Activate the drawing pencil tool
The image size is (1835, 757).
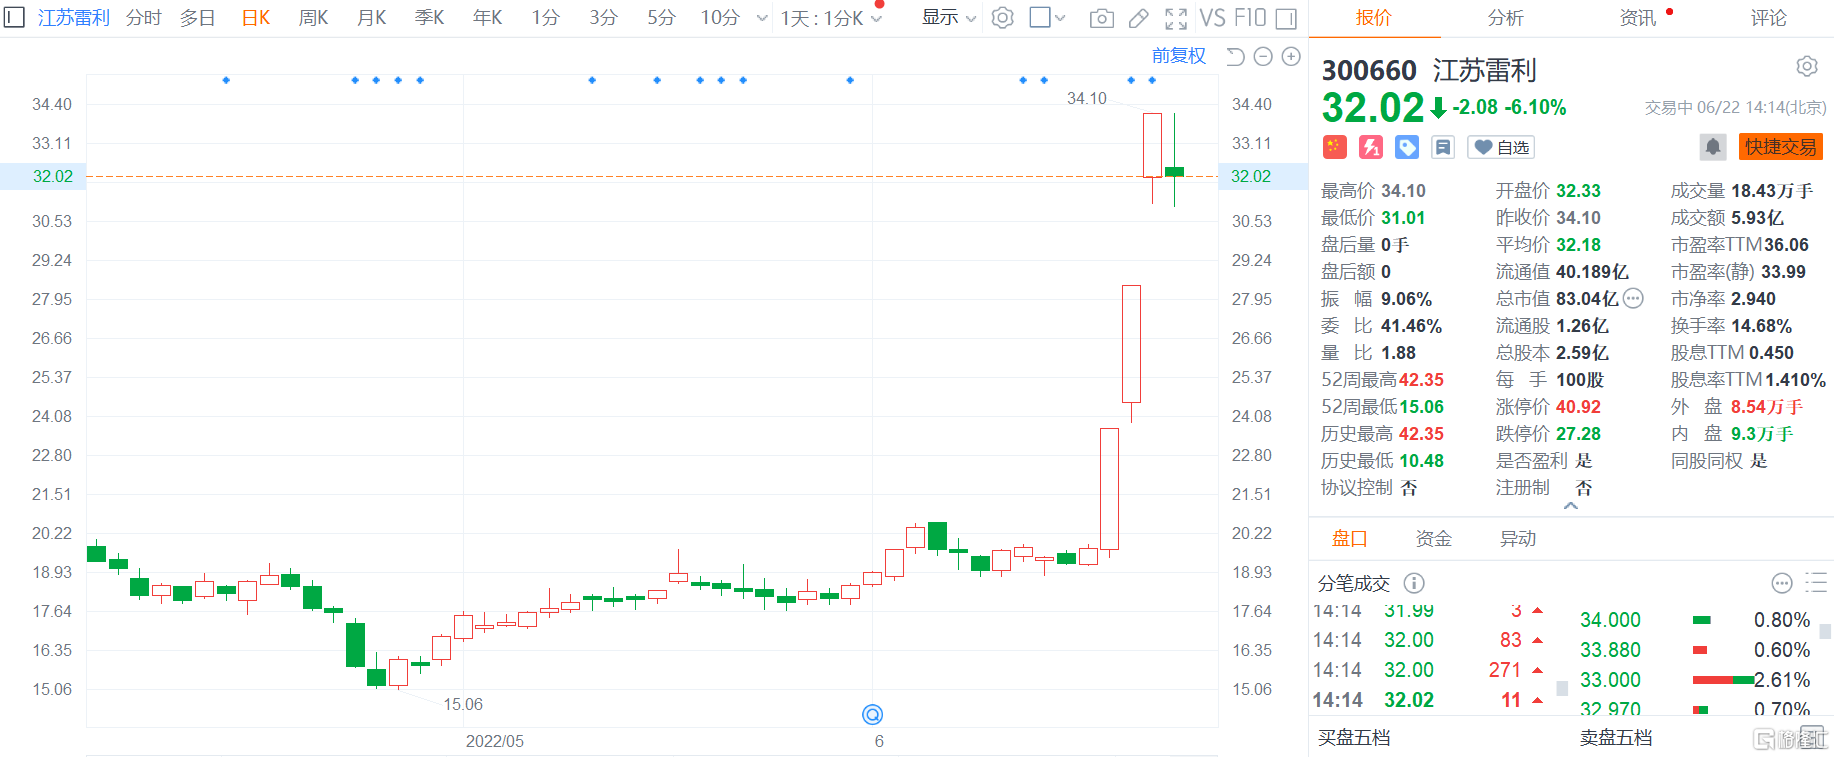(x=1139, y=18)
